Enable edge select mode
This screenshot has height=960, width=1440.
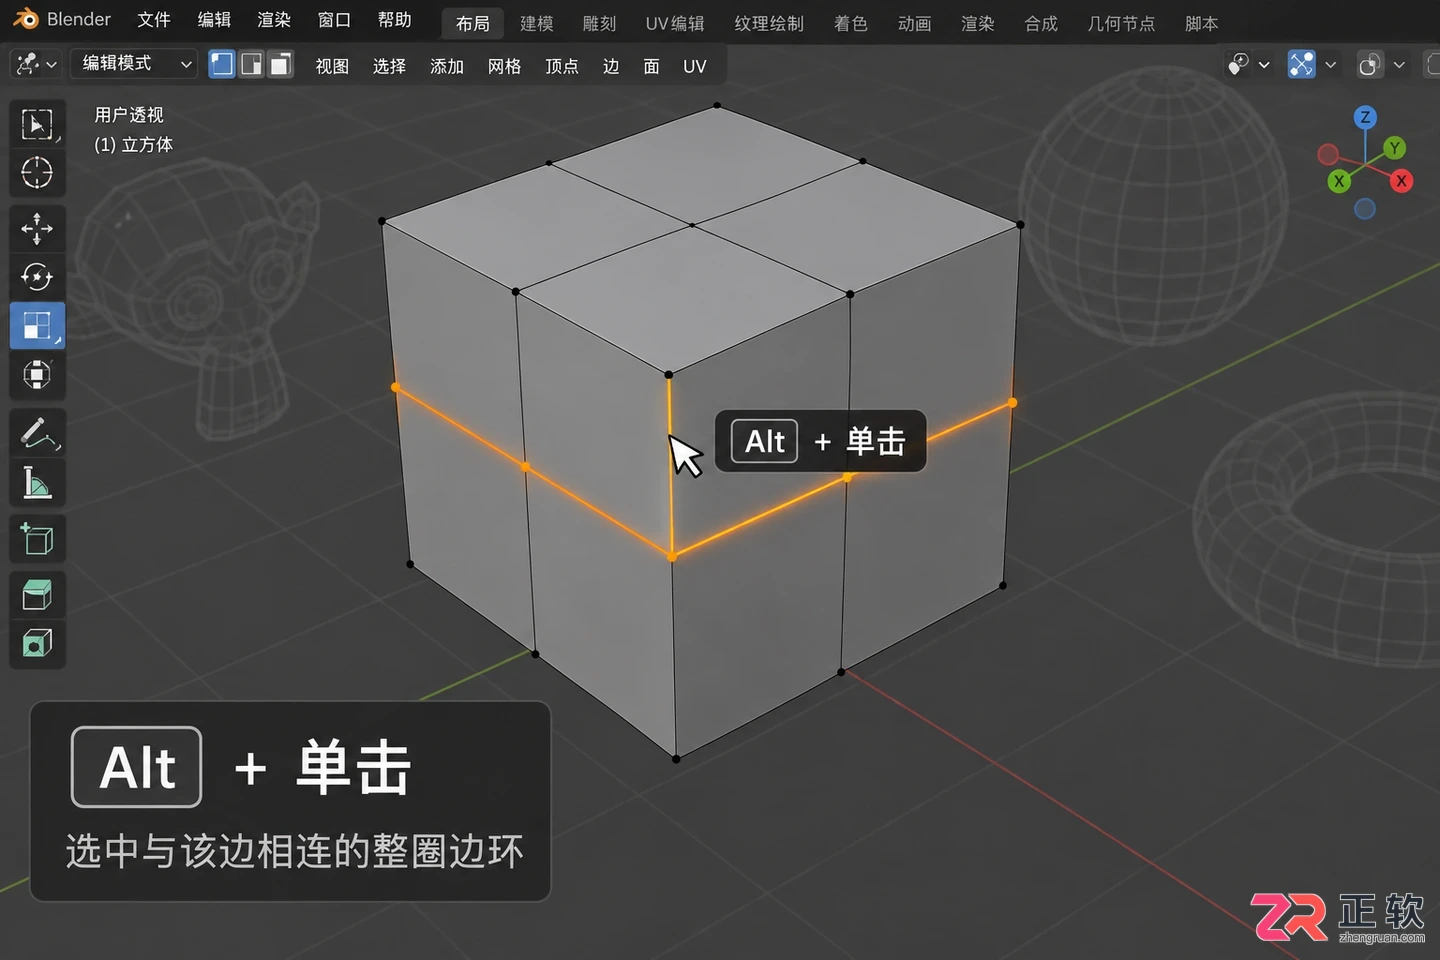(x=251, y=65)
